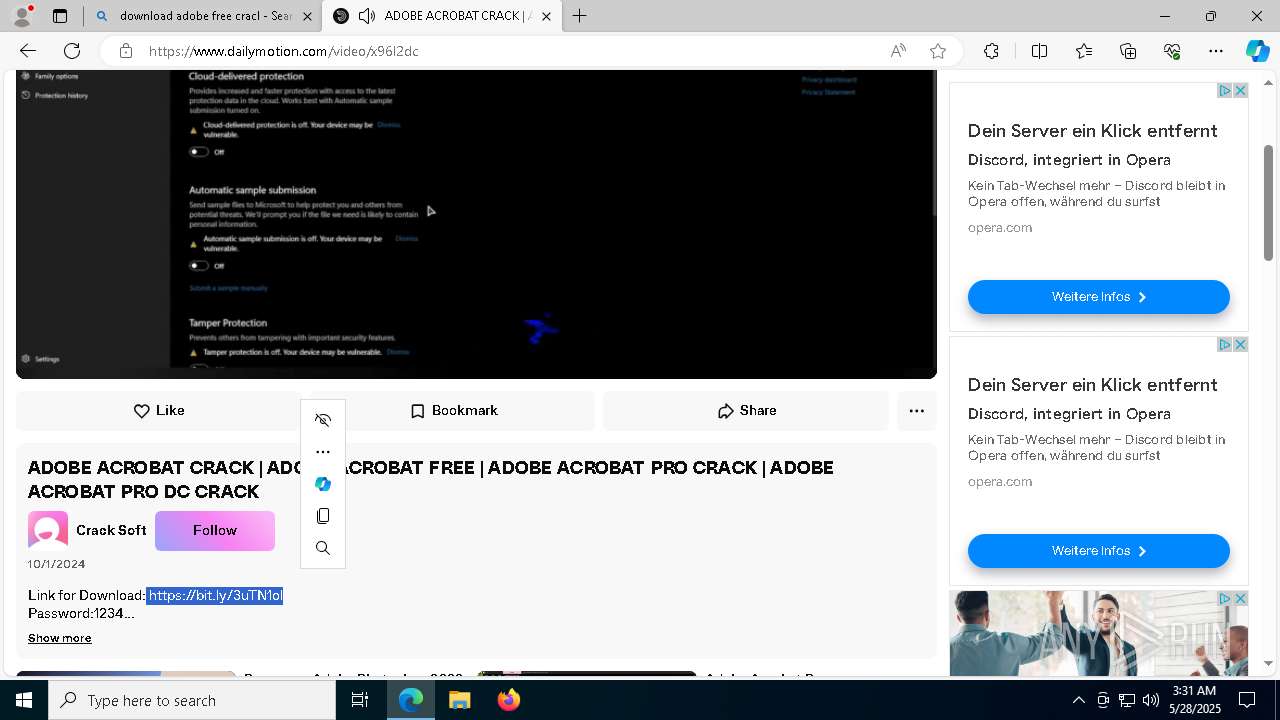This screenshot has width=1280, height=720.
Task: Open more video options ellipsis
Action: (916, 411)
